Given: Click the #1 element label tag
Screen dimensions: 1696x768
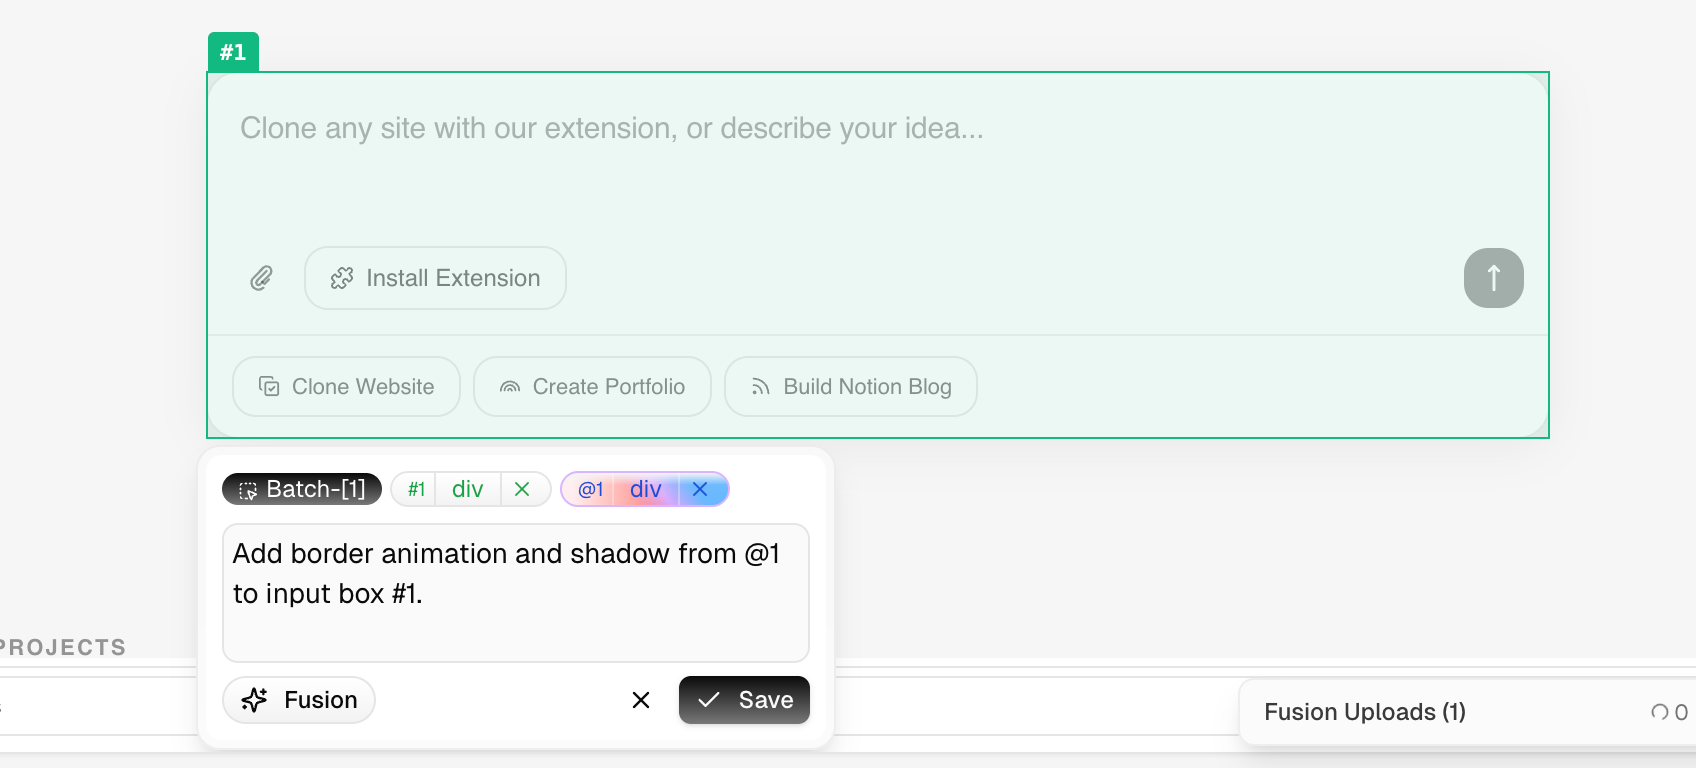Looking at the screenshot, I should [233, 52].
